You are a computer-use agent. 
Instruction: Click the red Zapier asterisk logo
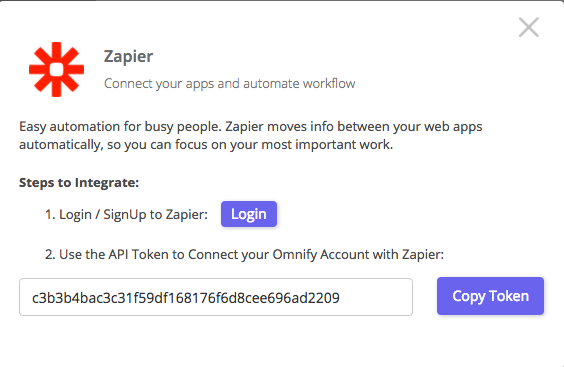[56, 69]
